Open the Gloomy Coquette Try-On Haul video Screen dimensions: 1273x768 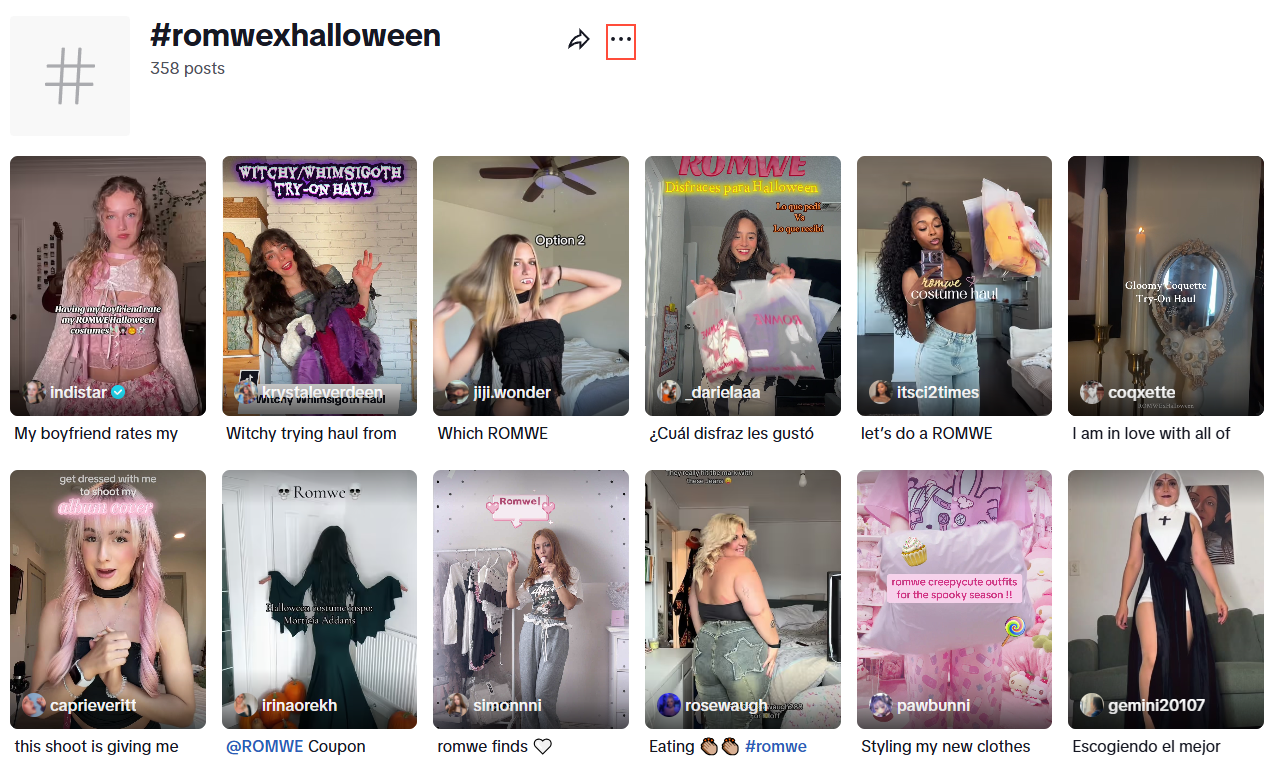pyautogui.click(x=1166, y=286)
